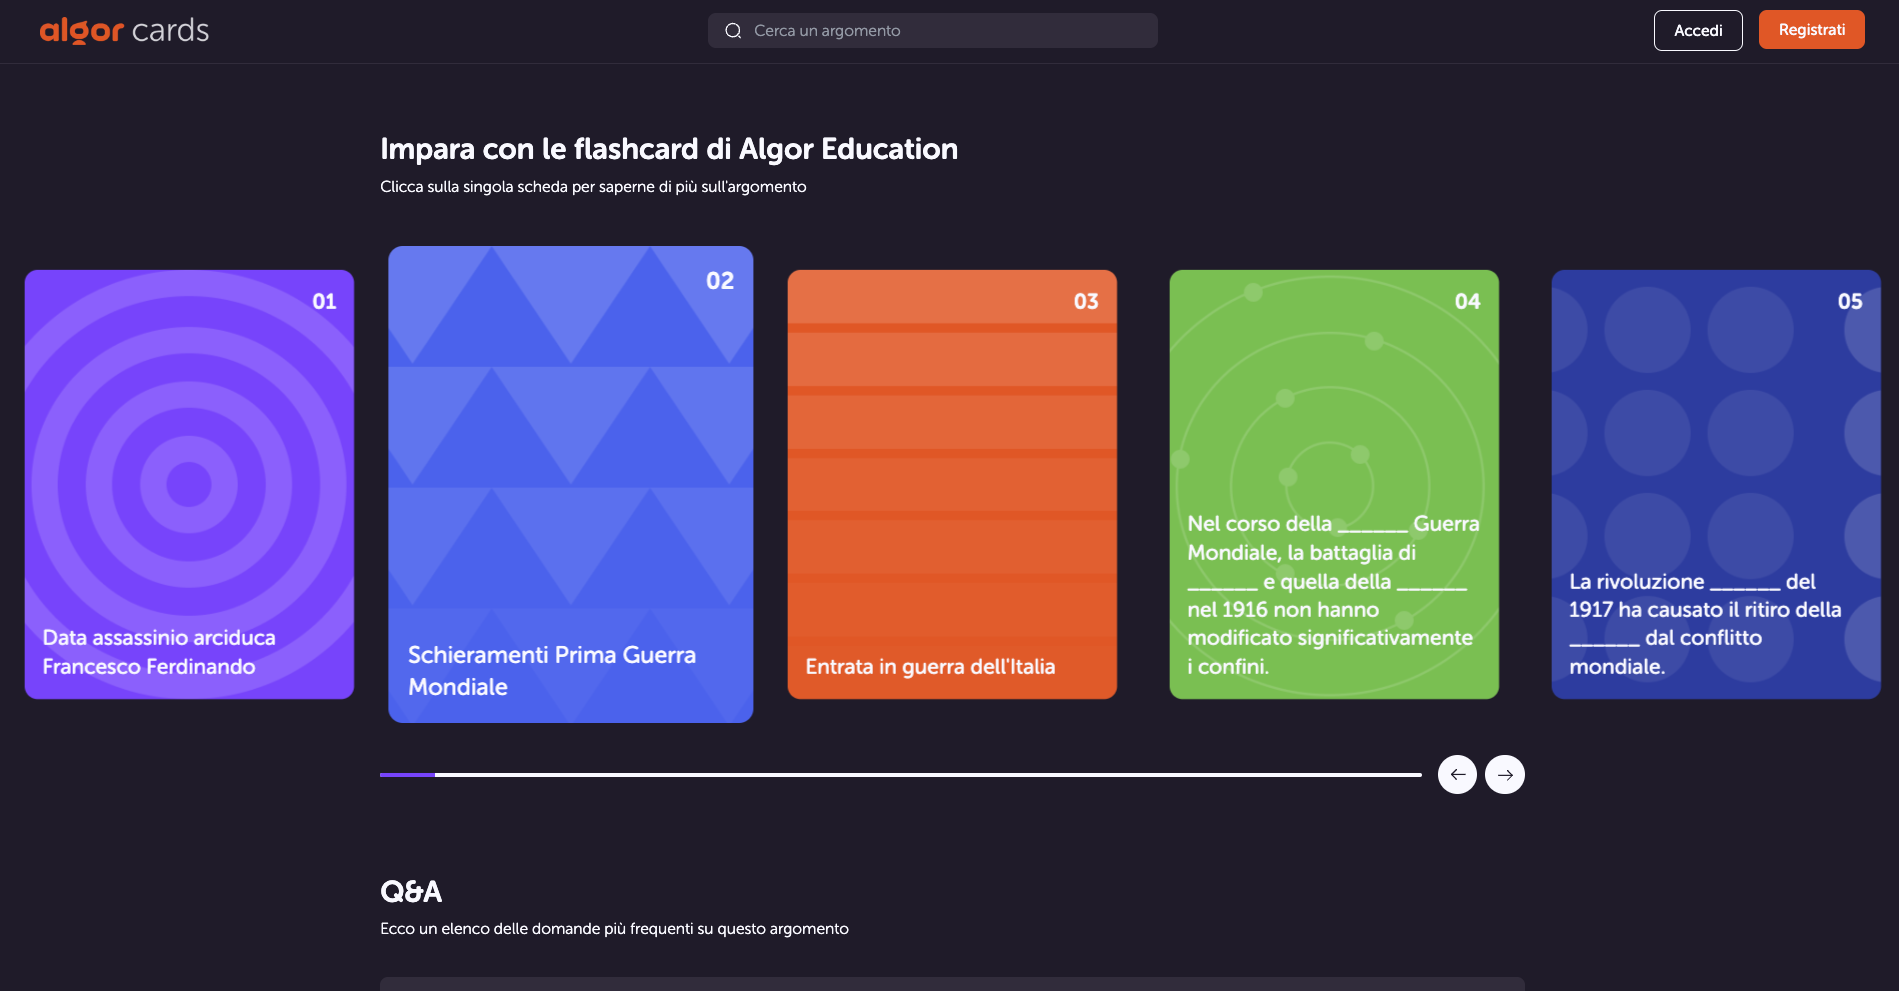
Task: Click 'Impara con le flashcard di Algor Education' heading
Action: point(669,149)
